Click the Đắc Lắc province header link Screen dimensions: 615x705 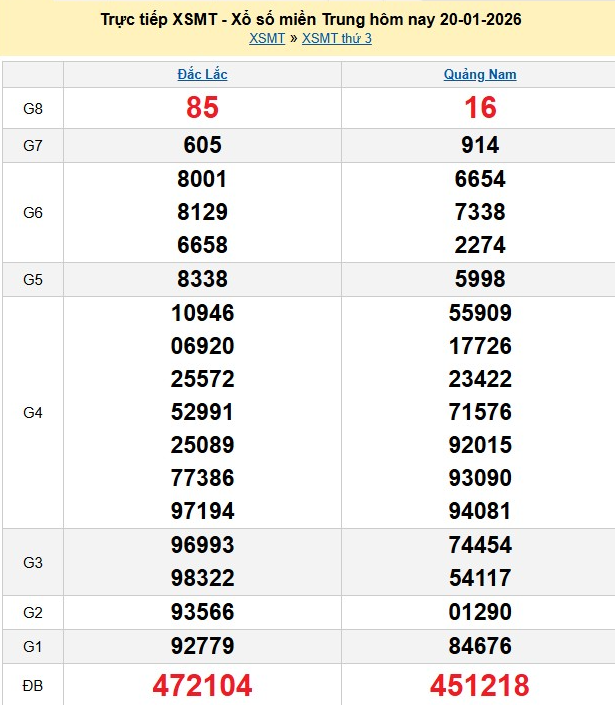click(202, 75)
